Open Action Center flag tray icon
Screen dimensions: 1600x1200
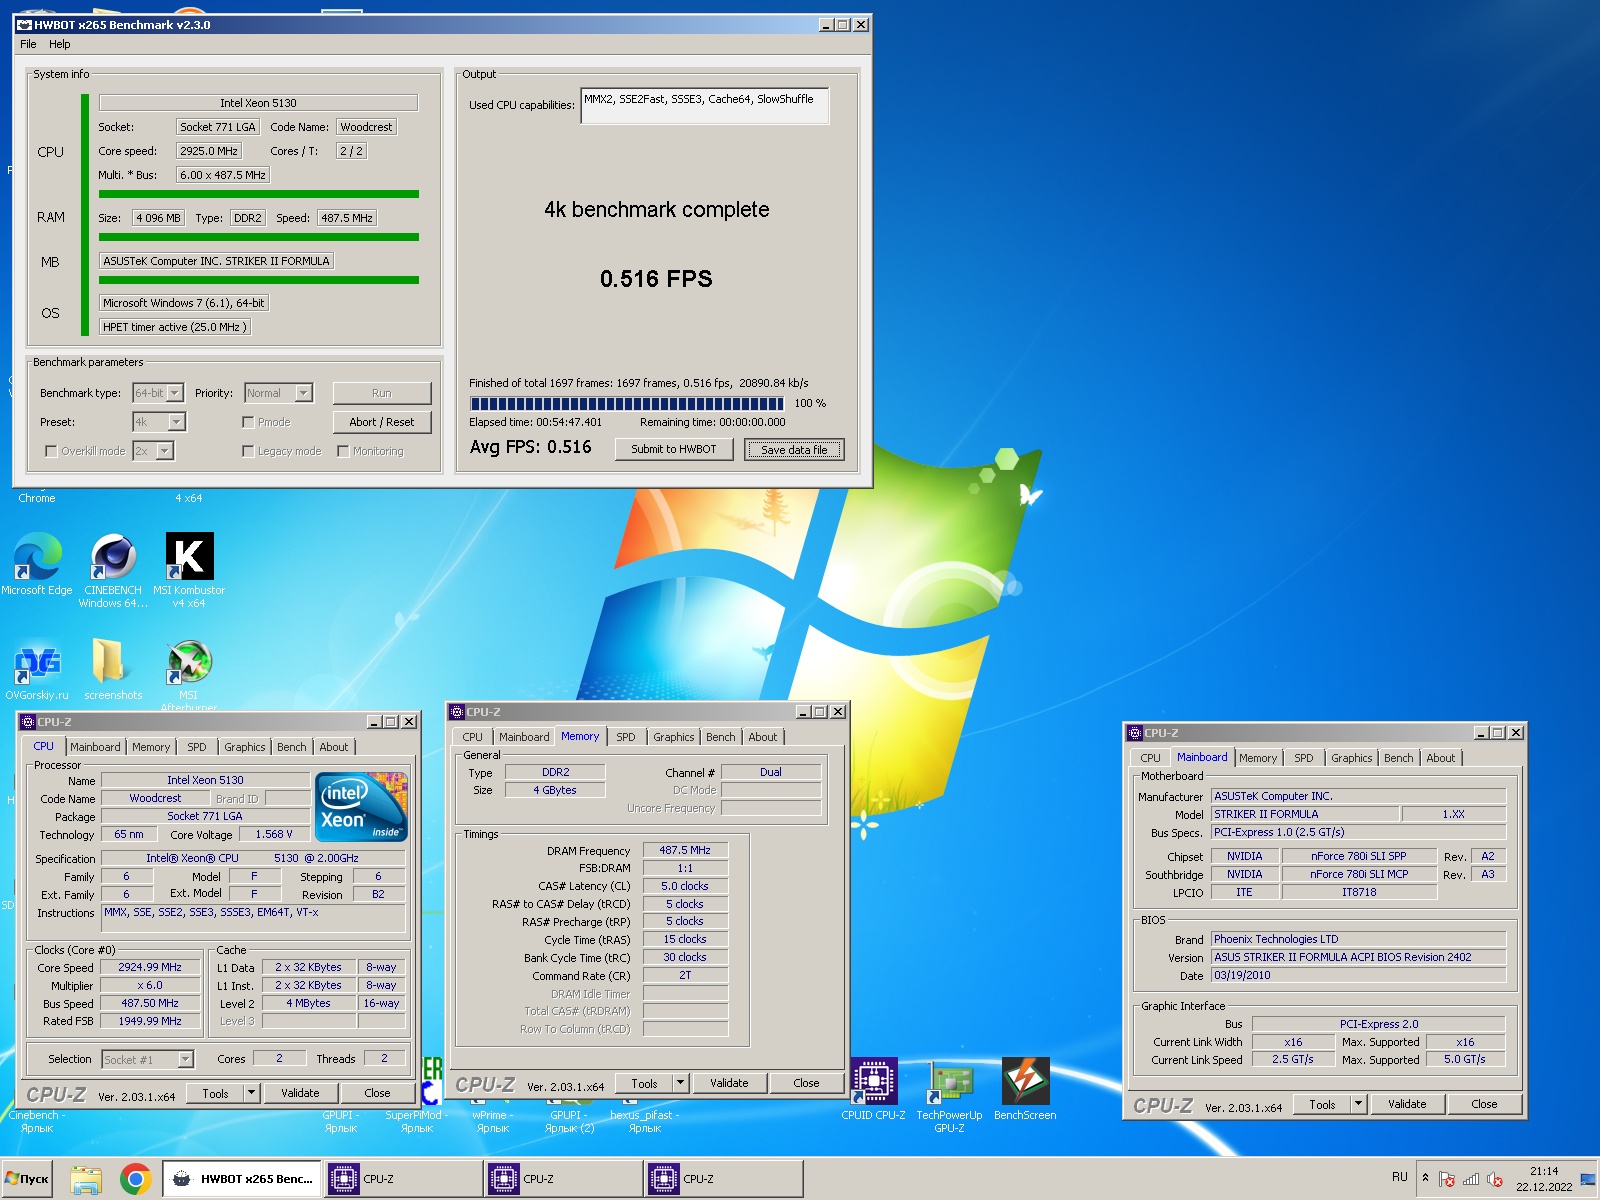[1446, 1179]
